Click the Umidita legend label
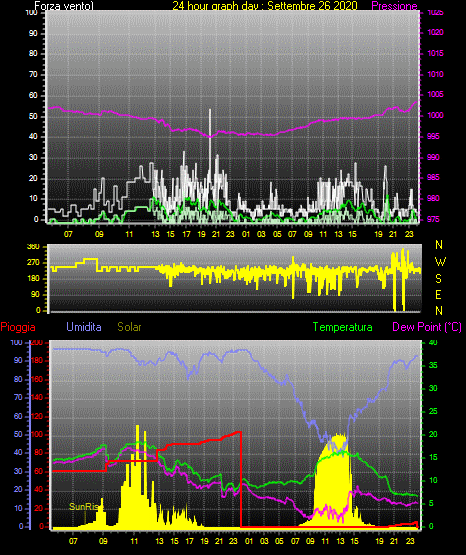Screen dimensions: 466x555 pyautogui.click(x=84, y=327)
